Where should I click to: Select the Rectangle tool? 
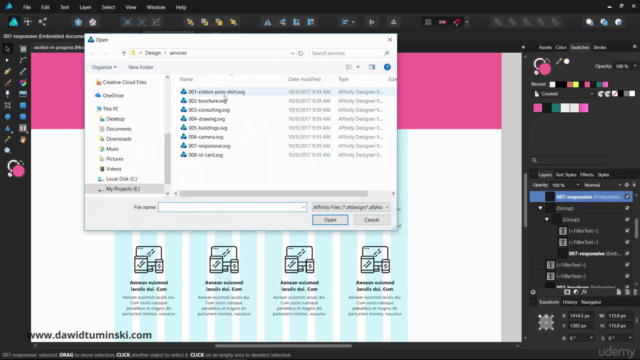[x=23, y=105]
